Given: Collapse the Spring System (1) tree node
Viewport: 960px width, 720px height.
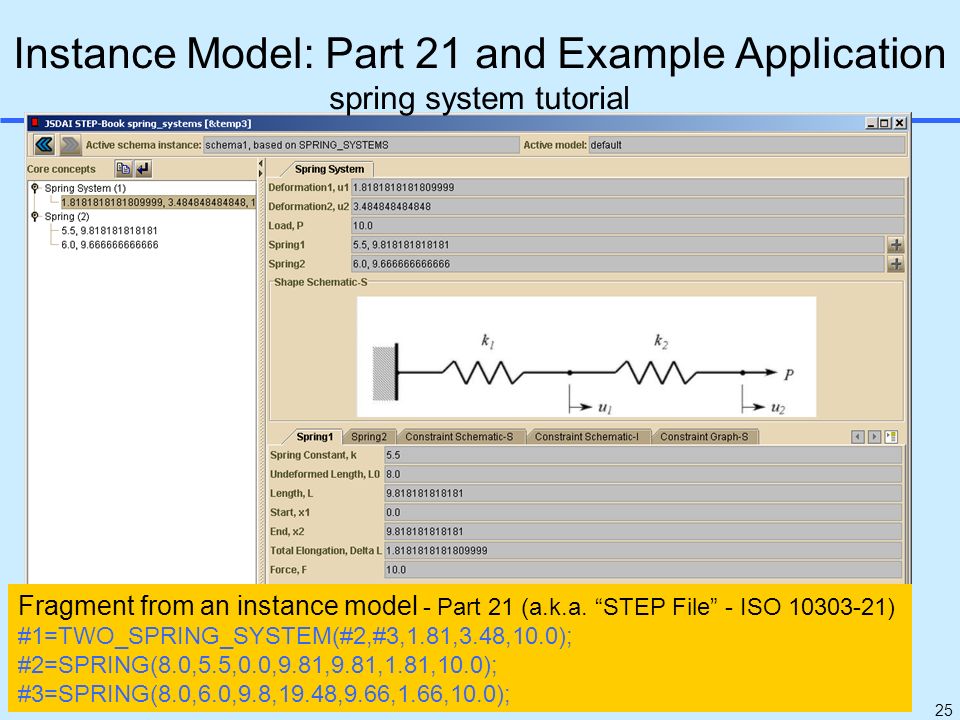Looking at the screenshot, I should click(x=35, y=188).
